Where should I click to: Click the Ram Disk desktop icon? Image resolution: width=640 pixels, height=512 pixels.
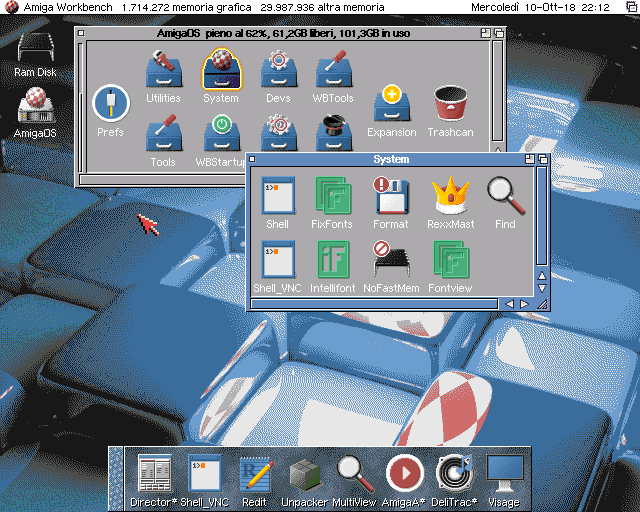click(x=34, y=50)
